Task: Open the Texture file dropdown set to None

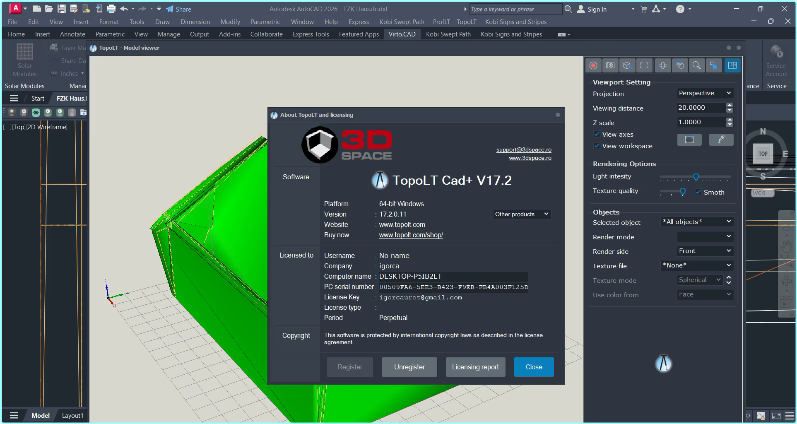Action: click(697, 265)
